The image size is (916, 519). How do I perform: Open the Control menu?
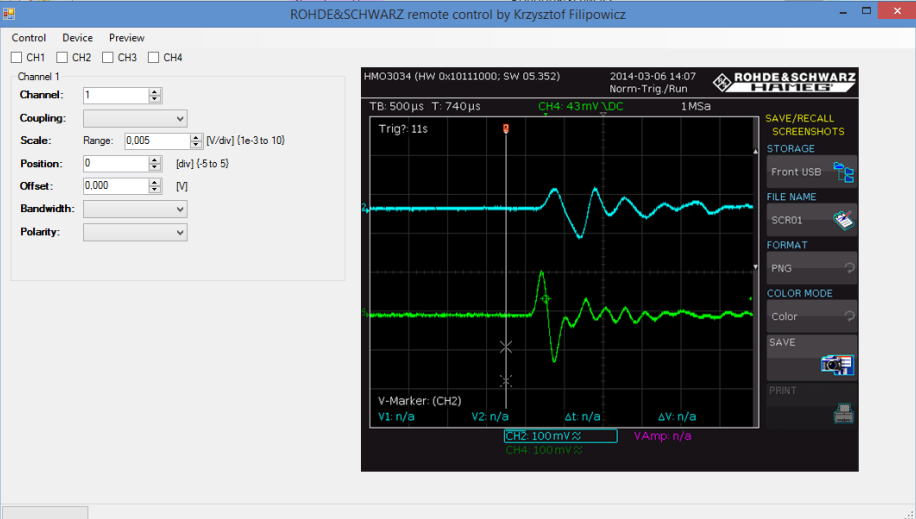[x=29, y=38]
